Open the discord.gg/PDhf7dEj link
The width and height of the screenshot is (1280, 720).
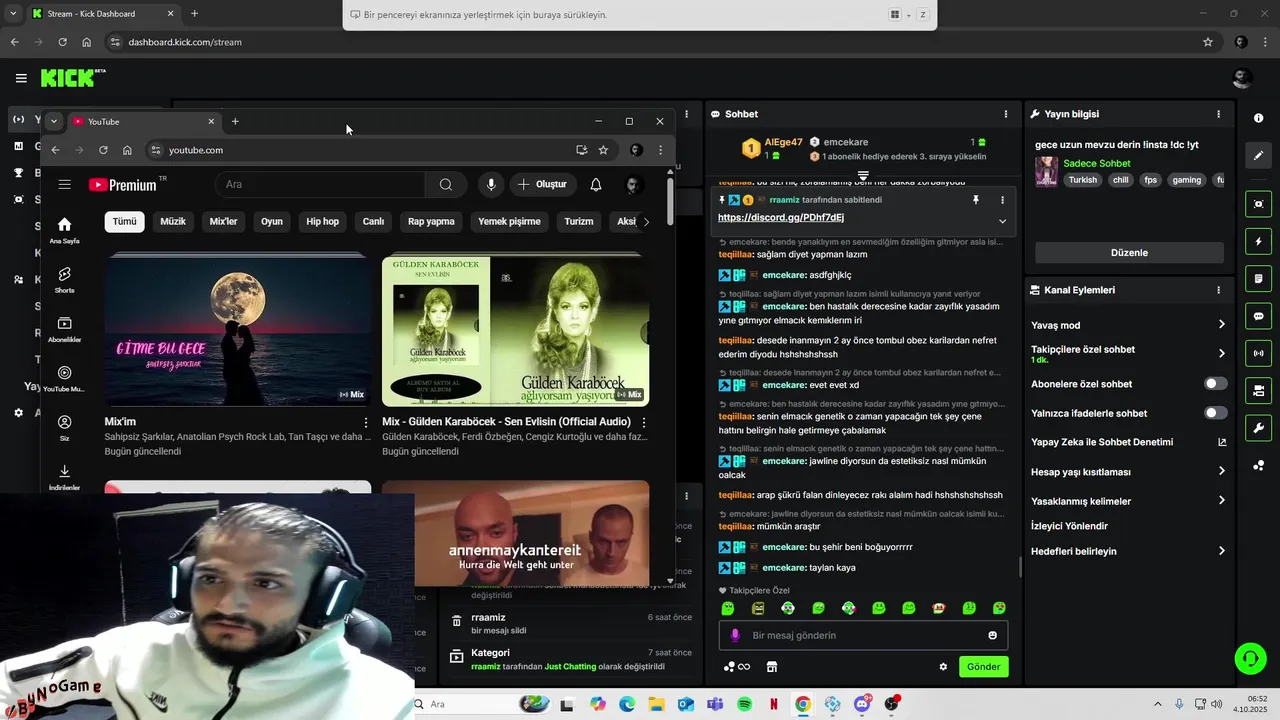[780, 217]
